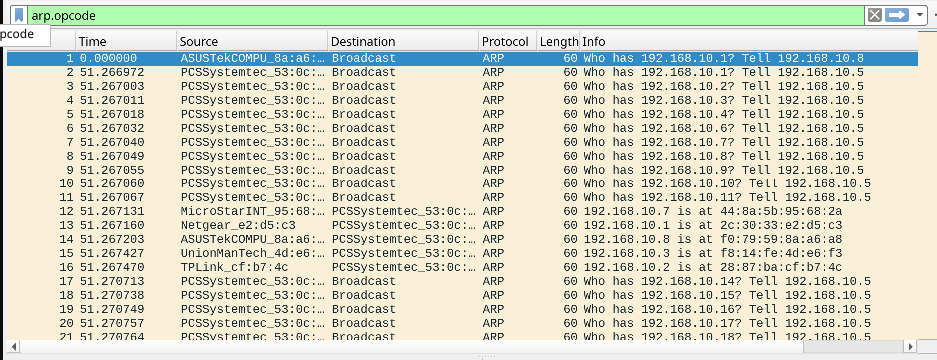Clear the display filter with X button
The width and height of the screenshot is (937, 360).
[x=874, y=16]
